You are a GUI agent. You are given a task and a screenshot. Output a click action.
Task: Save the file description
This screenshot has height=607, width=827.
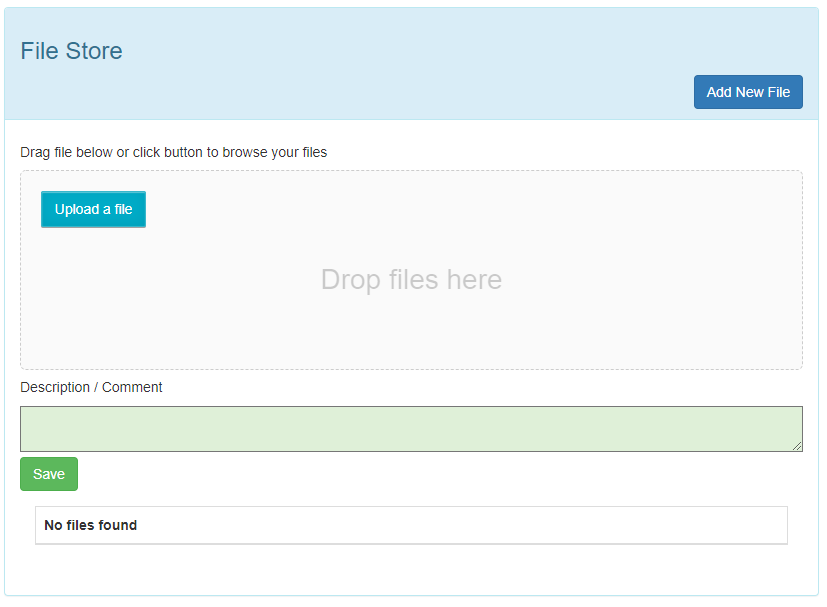49,474
